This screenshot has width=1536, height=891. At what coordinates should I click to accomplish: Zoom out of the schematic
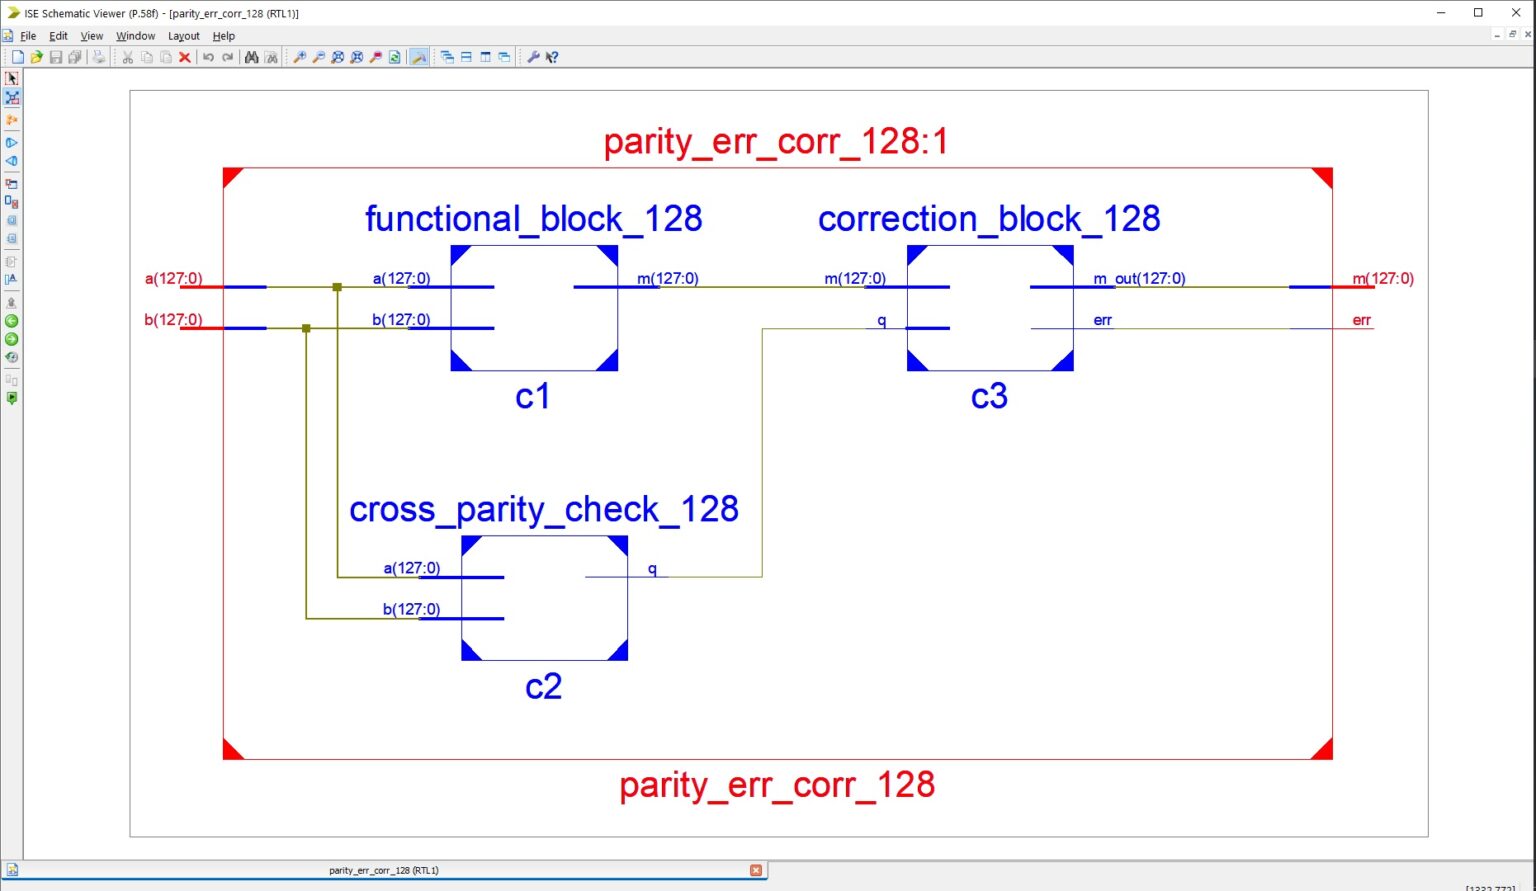click(317, 57)
